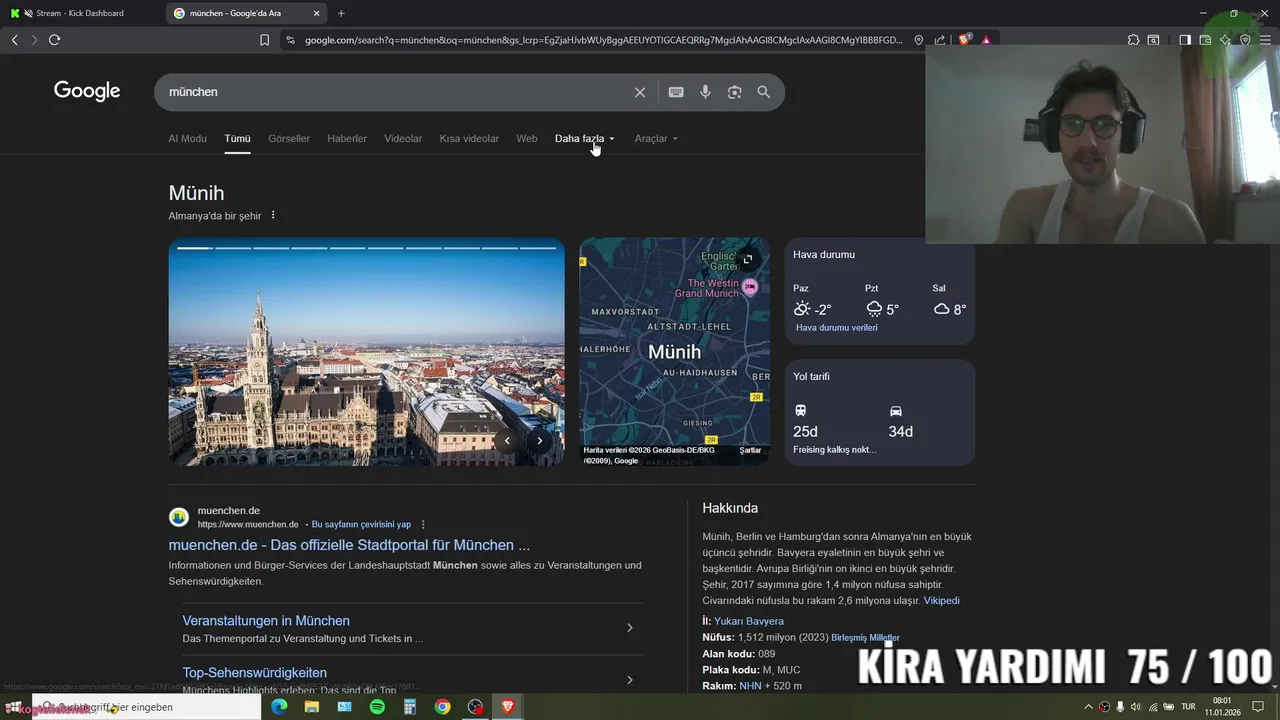The width and height of the screenshot is (1280, 720).
Task: Go to the Videolar tab
Action: click(x=403, y=139)
